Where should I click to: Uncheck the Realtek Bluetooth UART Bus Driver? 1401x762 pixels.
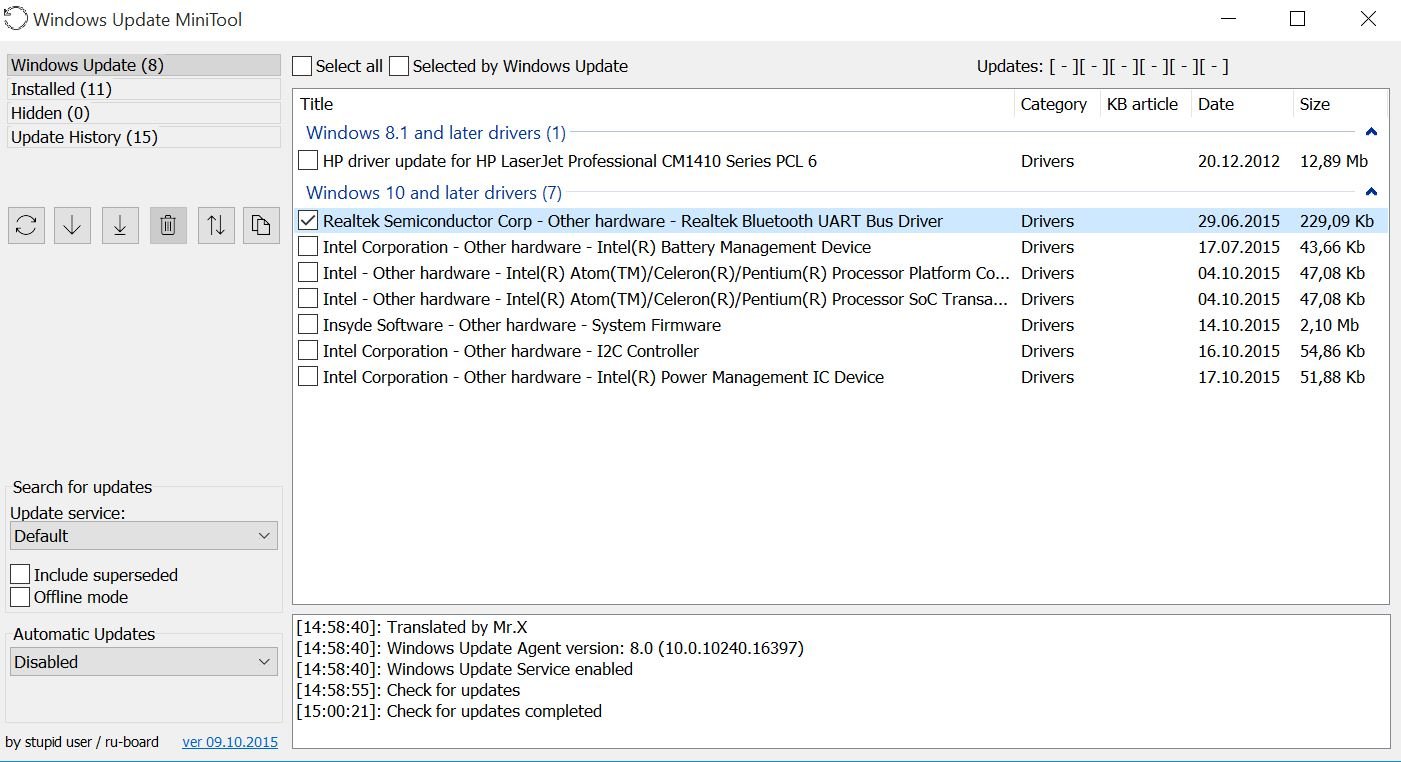[x=308, y=221]
